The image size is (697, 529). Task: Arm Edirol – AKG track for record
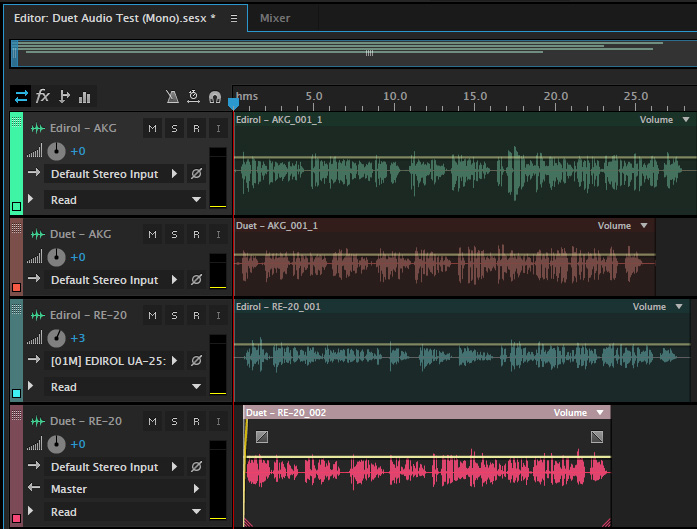coord(196,128)
